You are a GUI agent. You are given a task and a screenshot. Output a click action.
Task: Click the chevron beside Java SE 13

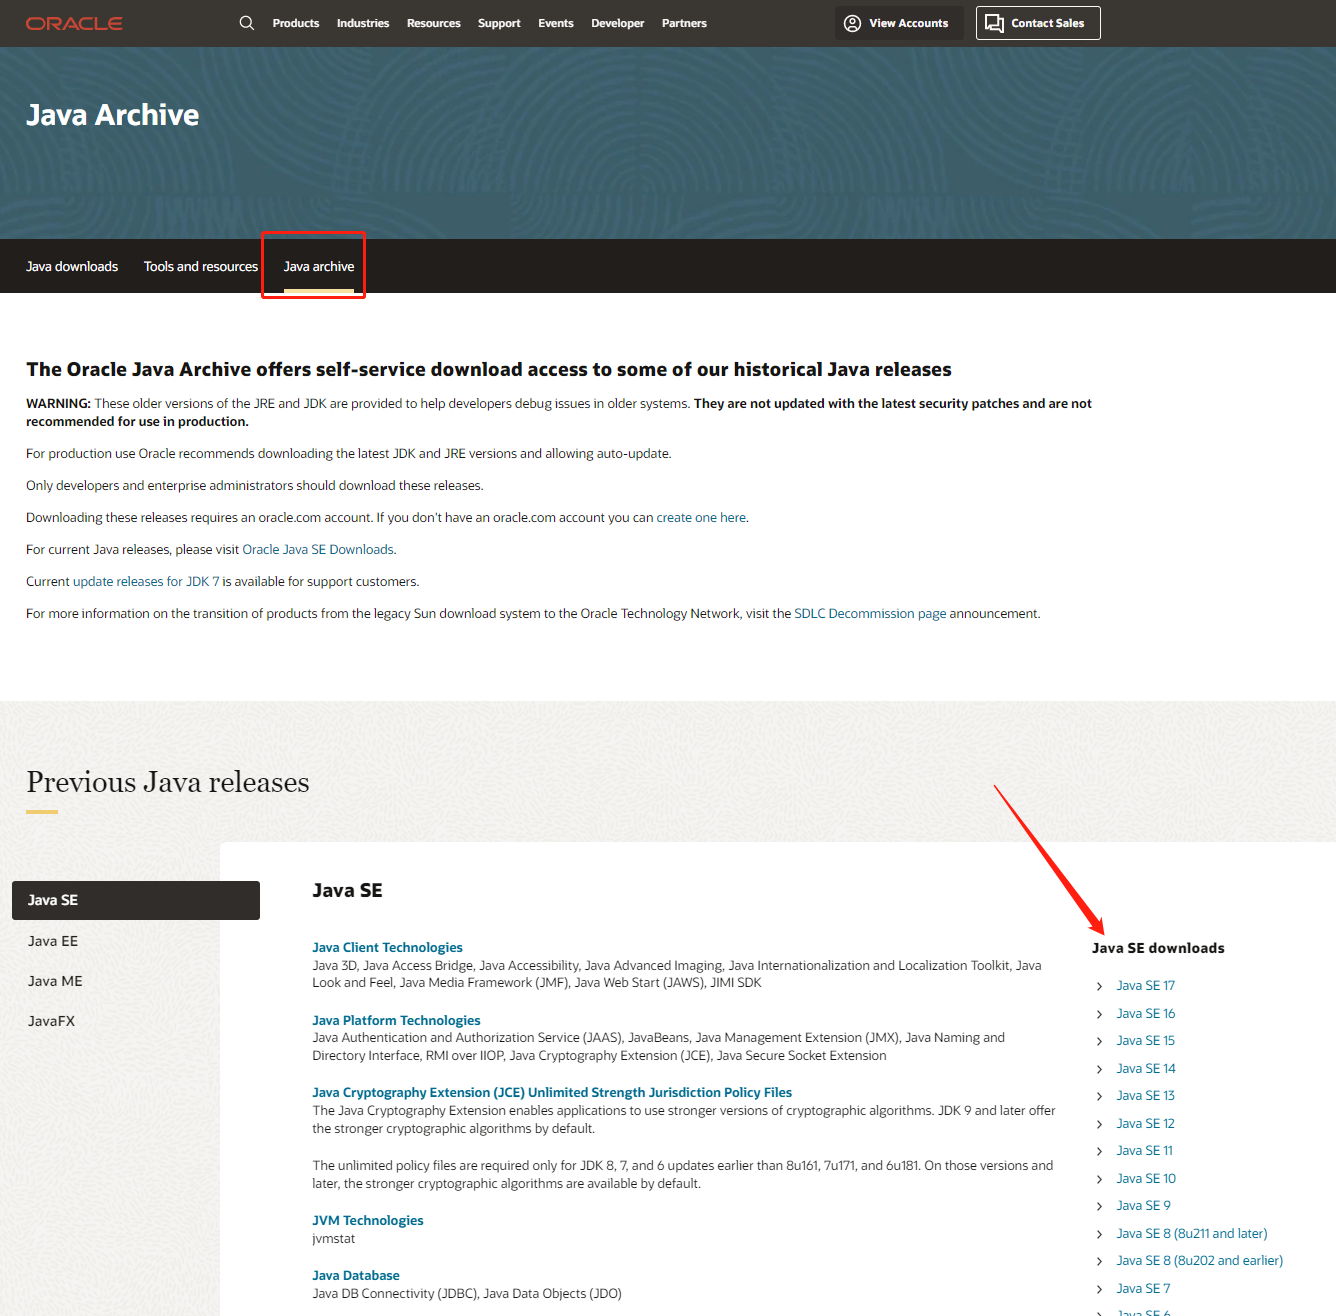pyautogui.click(x=1099, y=1096)
